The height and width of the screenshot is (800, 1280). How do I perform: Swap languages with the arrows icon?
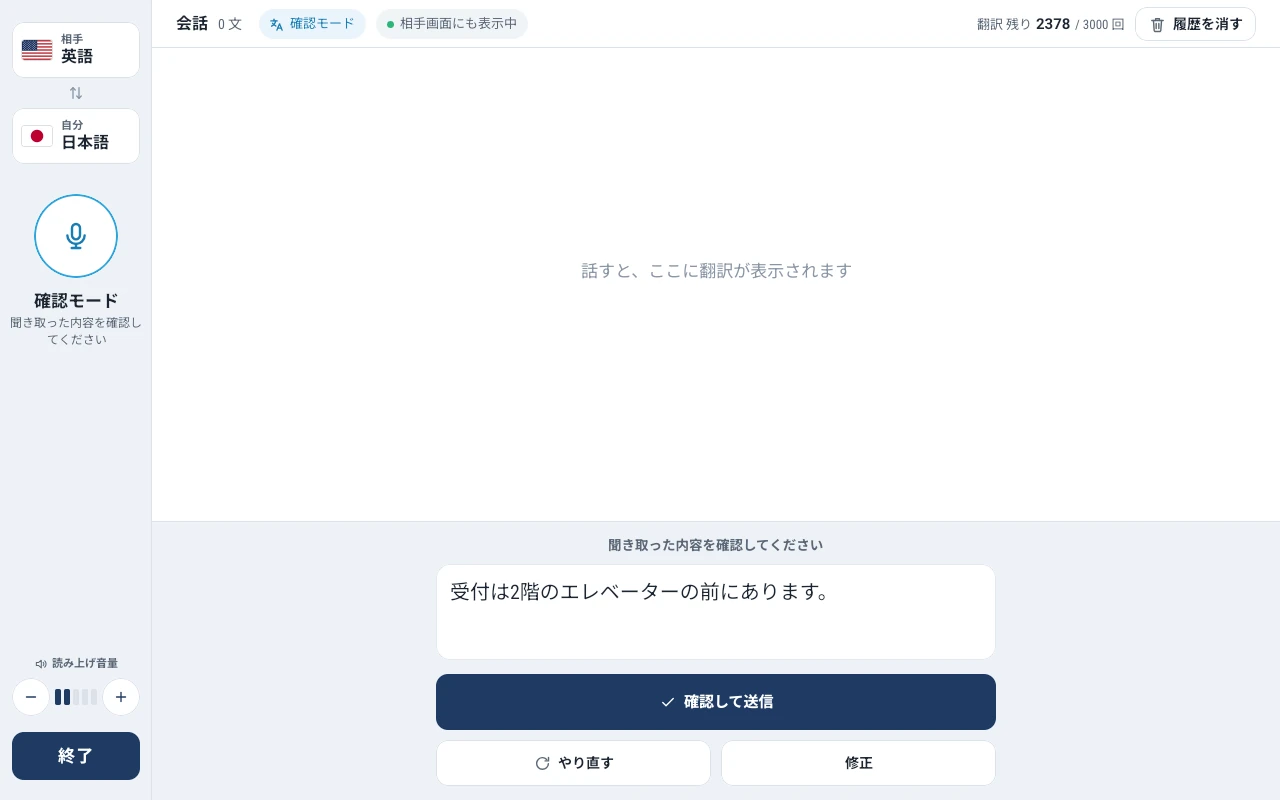click(76, 93)
